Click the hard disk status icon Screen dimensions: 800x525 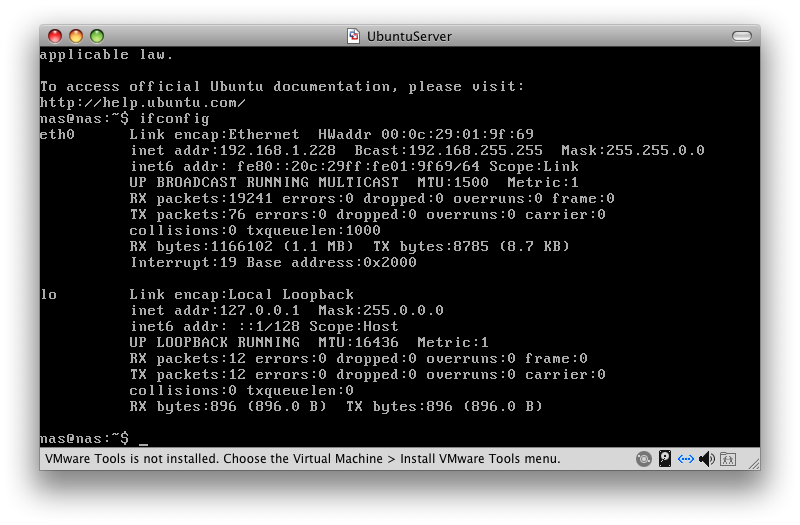665,458
